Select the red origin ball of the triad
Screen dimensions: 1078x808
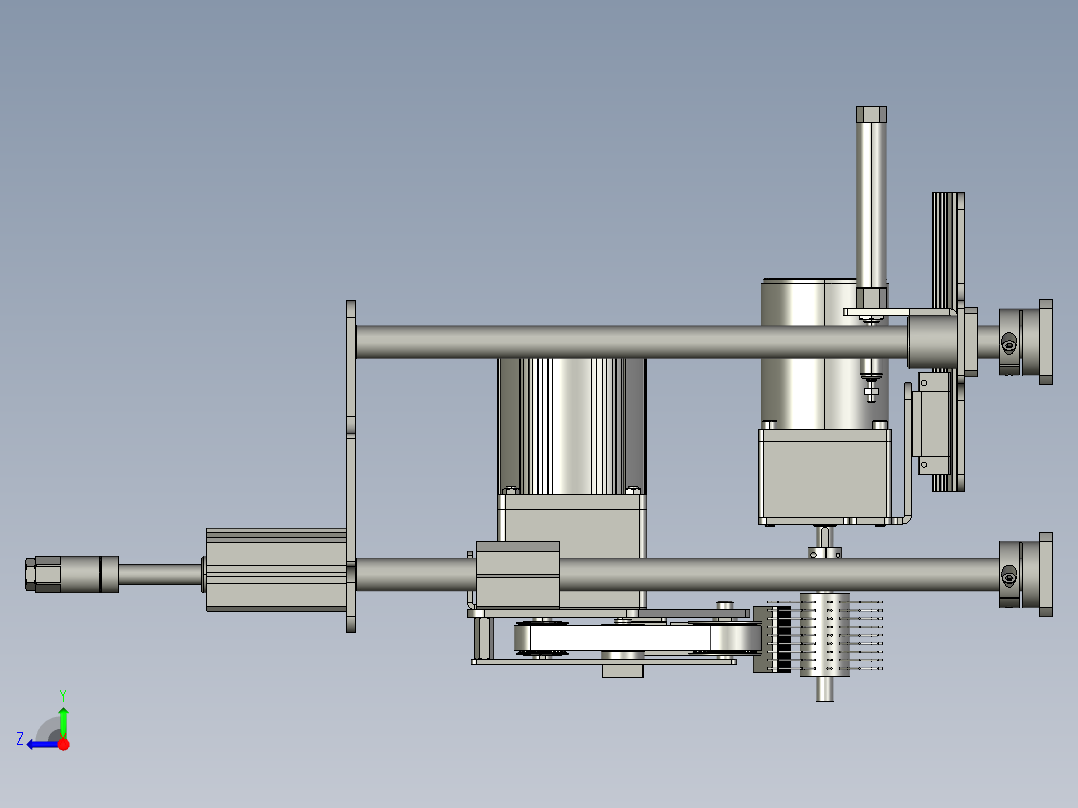click(63, 744)
